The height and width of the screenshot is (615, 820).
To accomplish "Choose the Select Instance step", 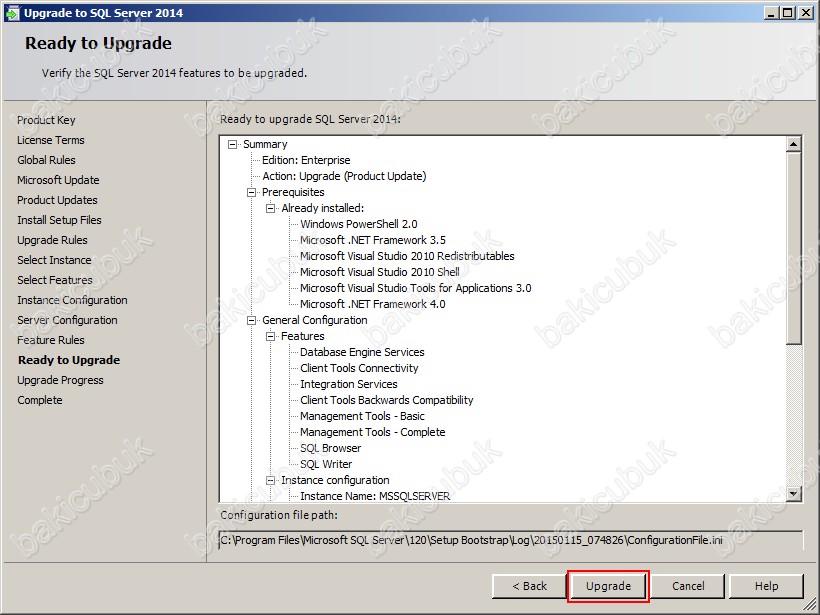I will coord(54,260).
